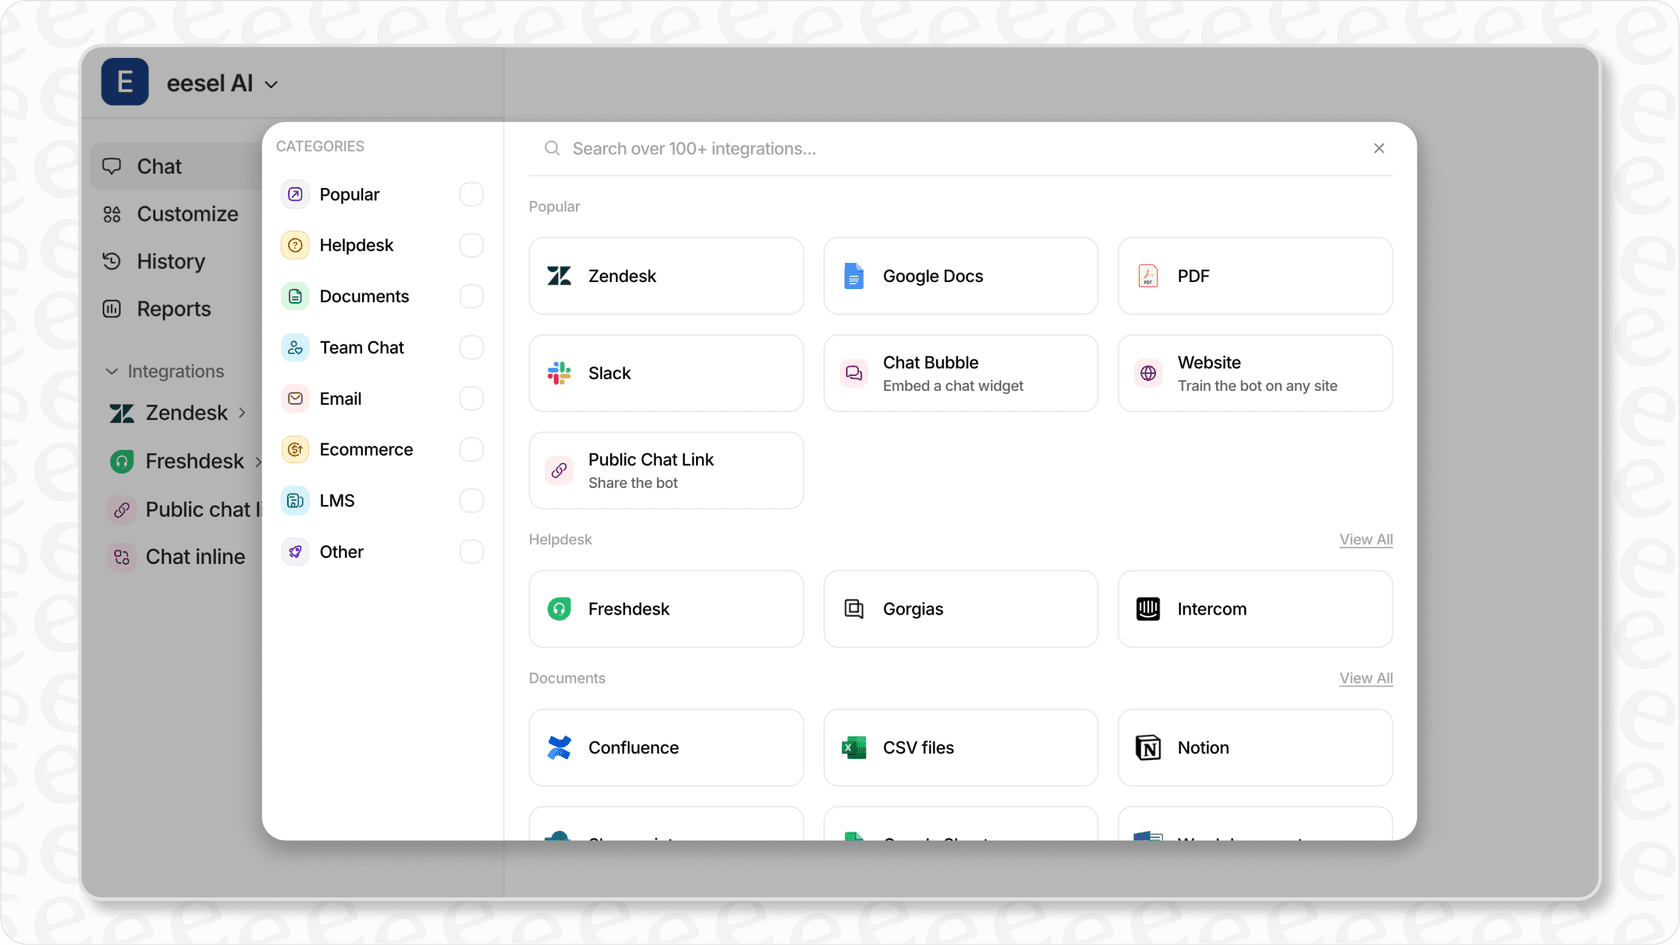1680x945 pixels.
Task: Click the Public Chat Link chain icon
Action: point(559,470)
